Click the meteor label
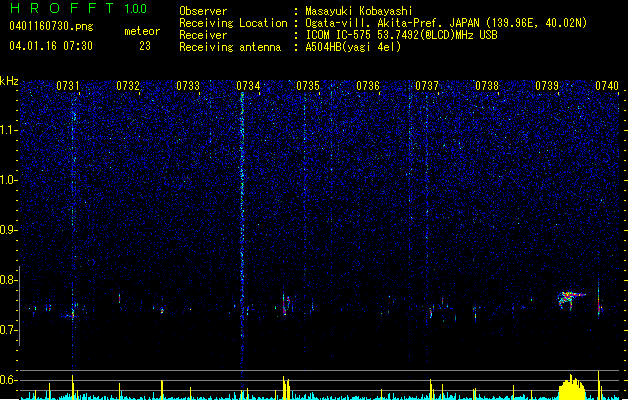Screen dimensions: 629x400 [142, 31]
